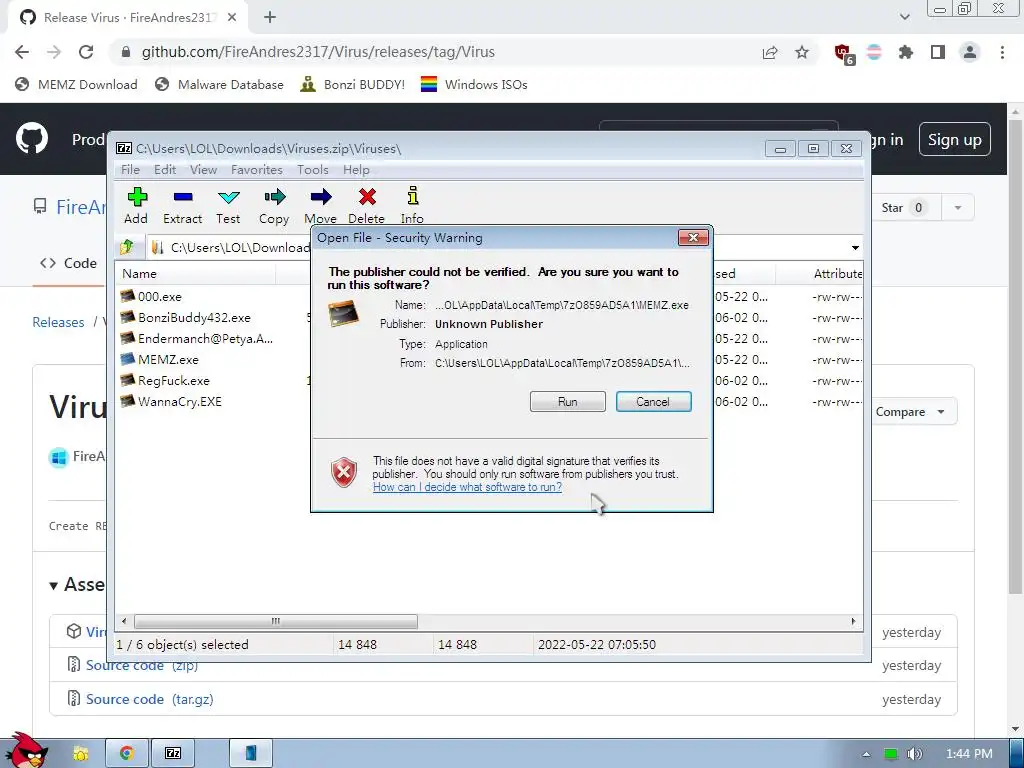Open the dropdown next to Star button
This screenshot has width=1024, height=768.
pyautogui.click(x=957, y=208)
